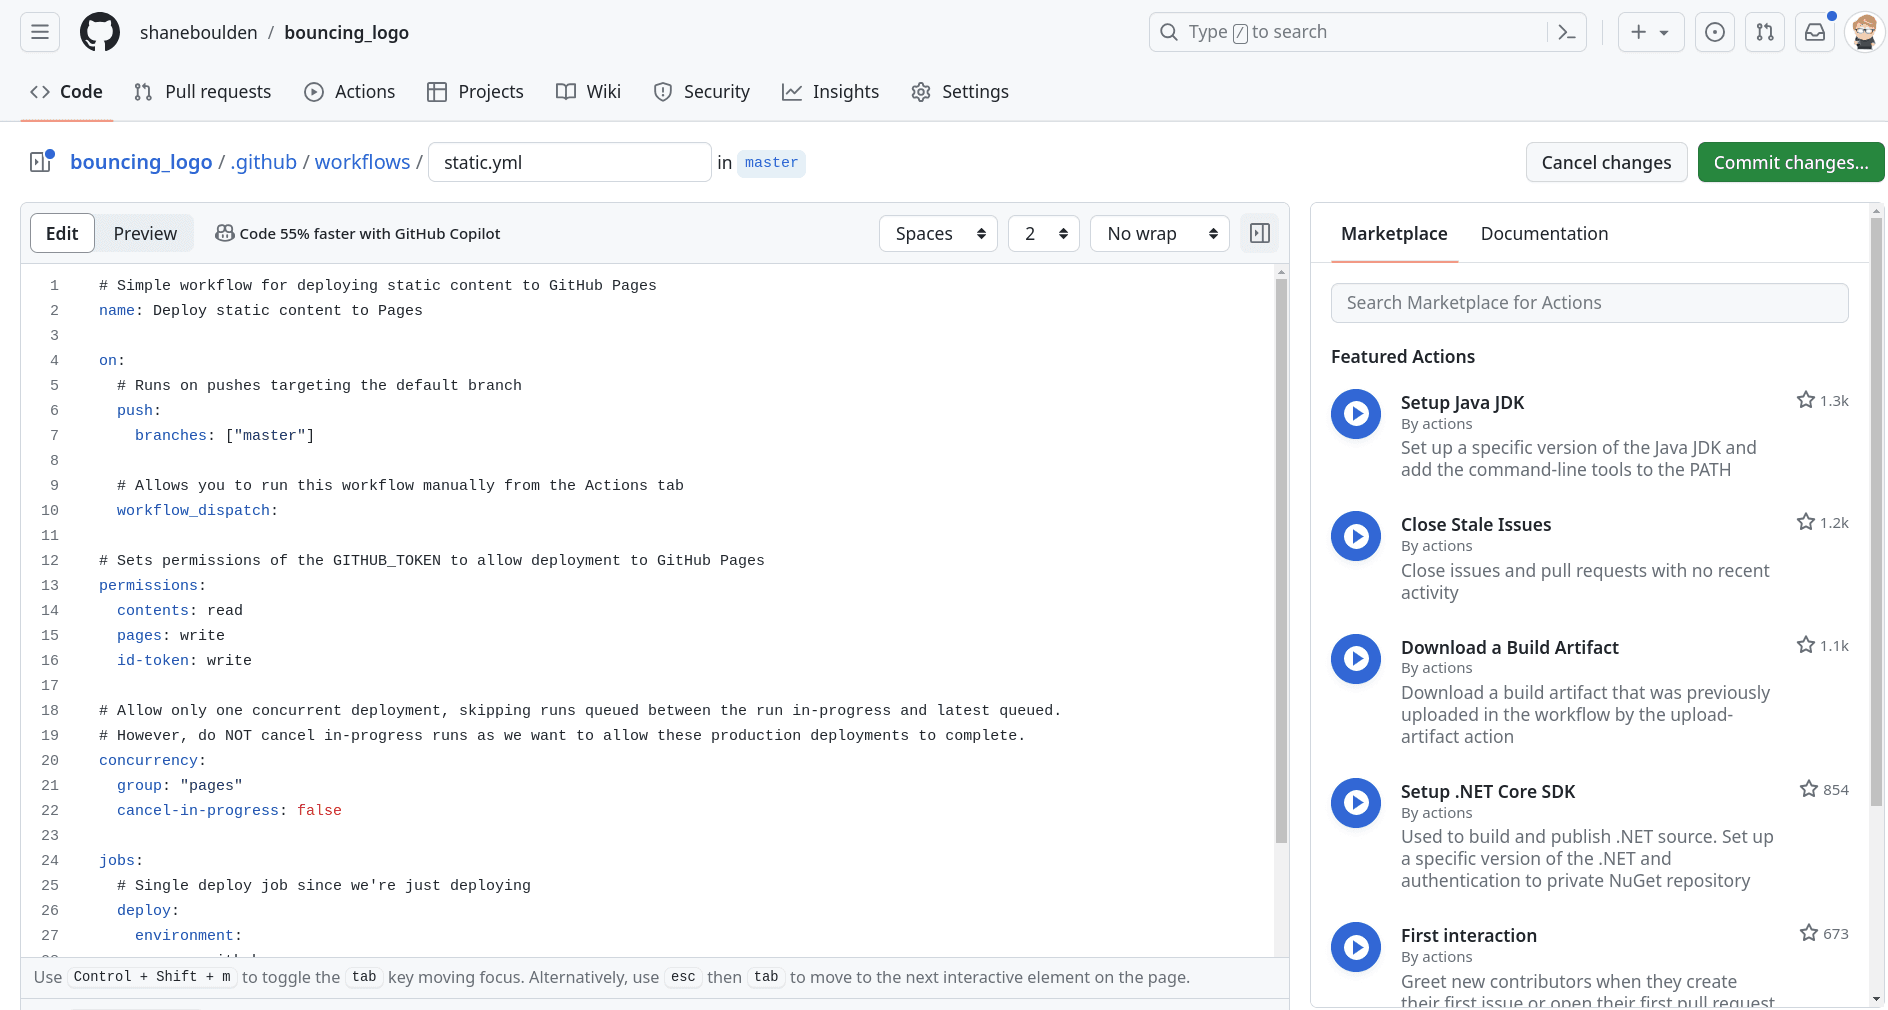Open pull requests icon in header
Image resolution: width=1888 pixels, height=1010 pixels.
(x=1765, y=32)
